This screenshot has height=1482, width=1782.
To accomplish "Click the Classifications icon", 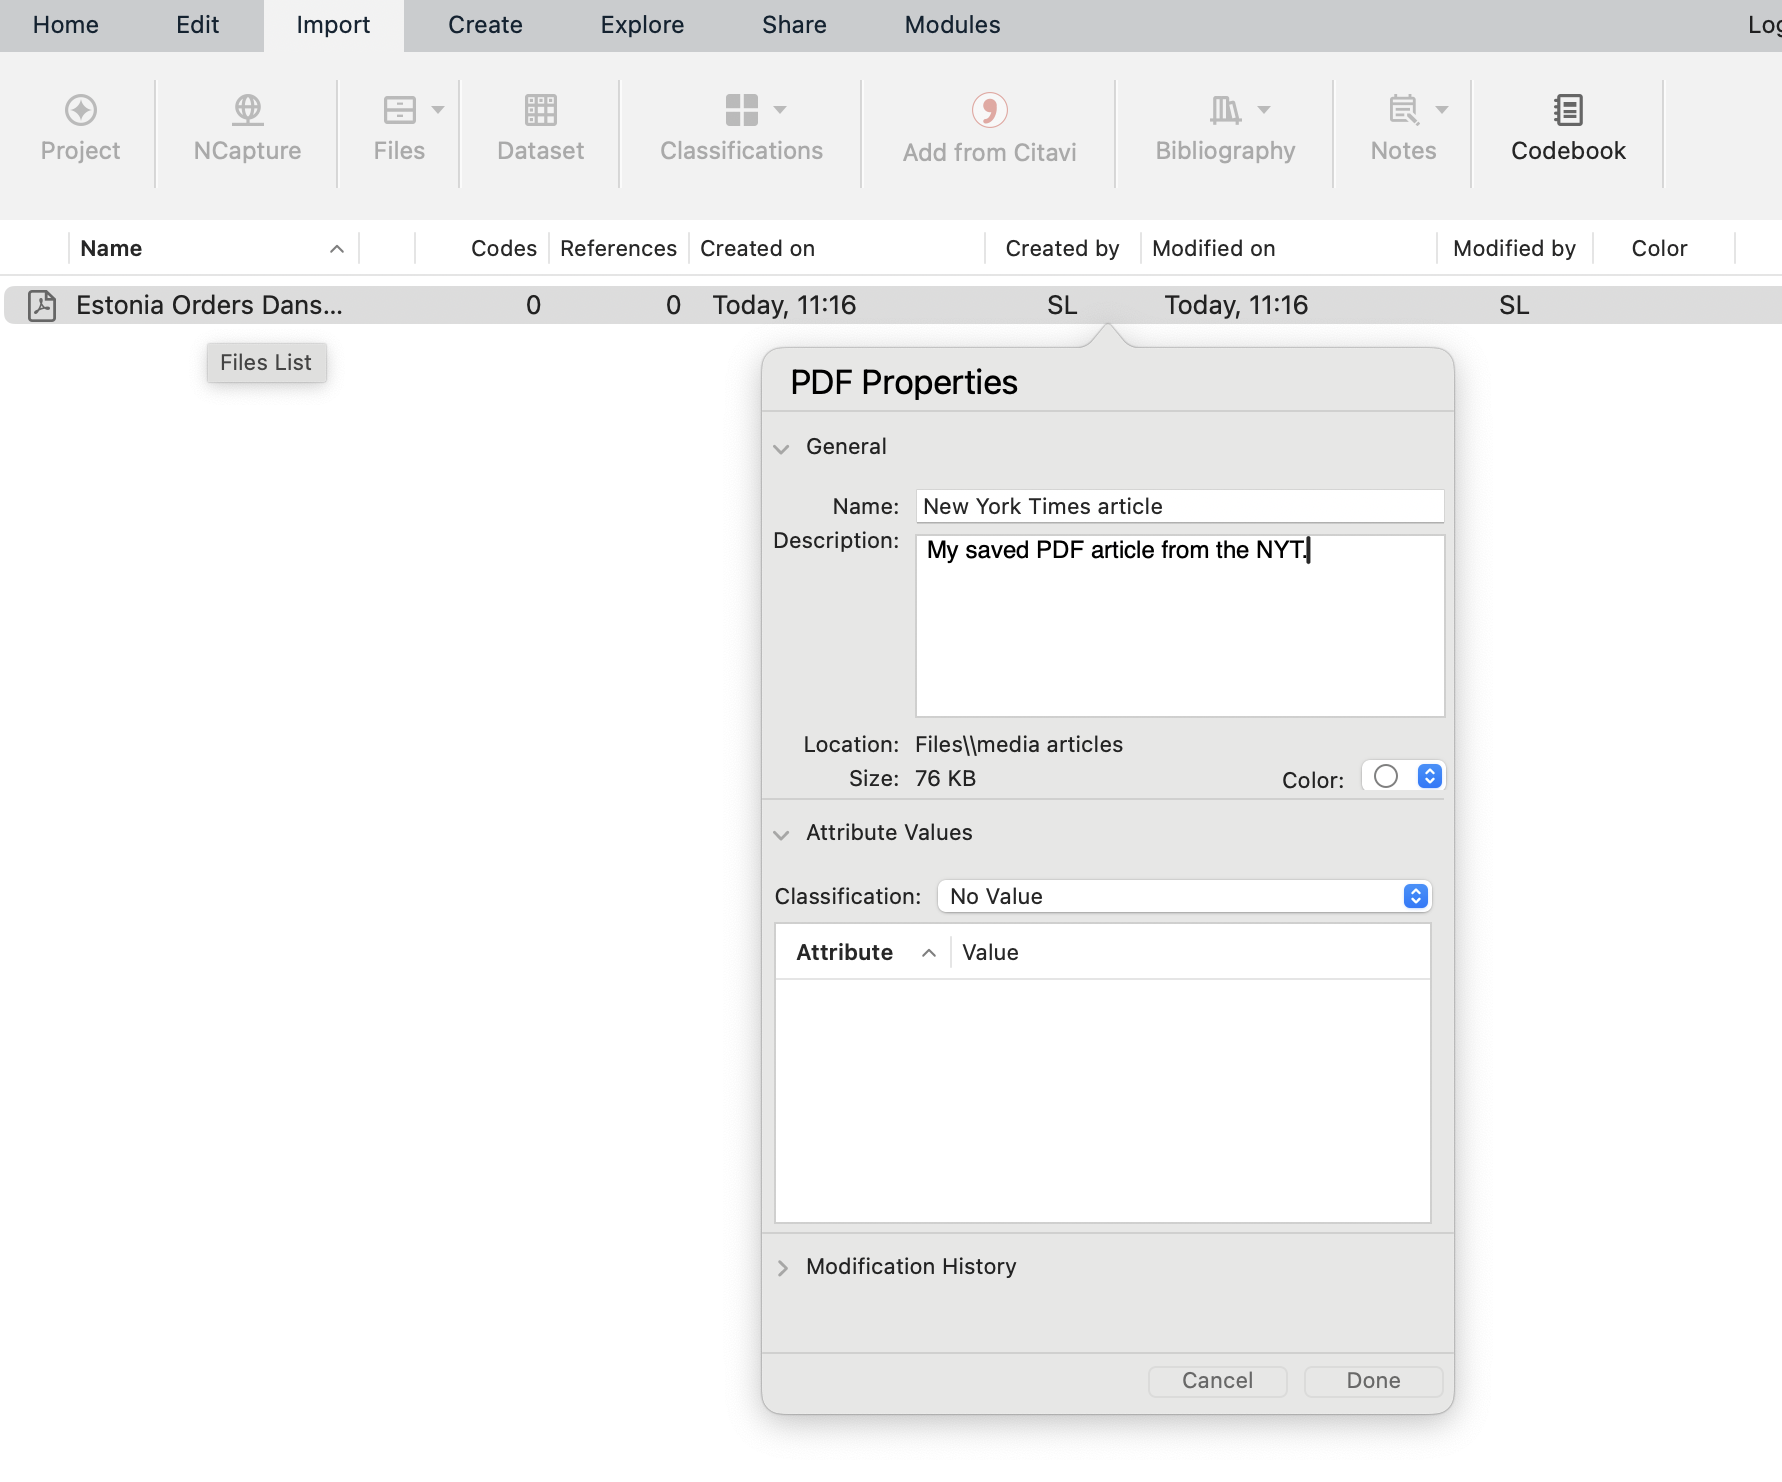I will point(741,110).
